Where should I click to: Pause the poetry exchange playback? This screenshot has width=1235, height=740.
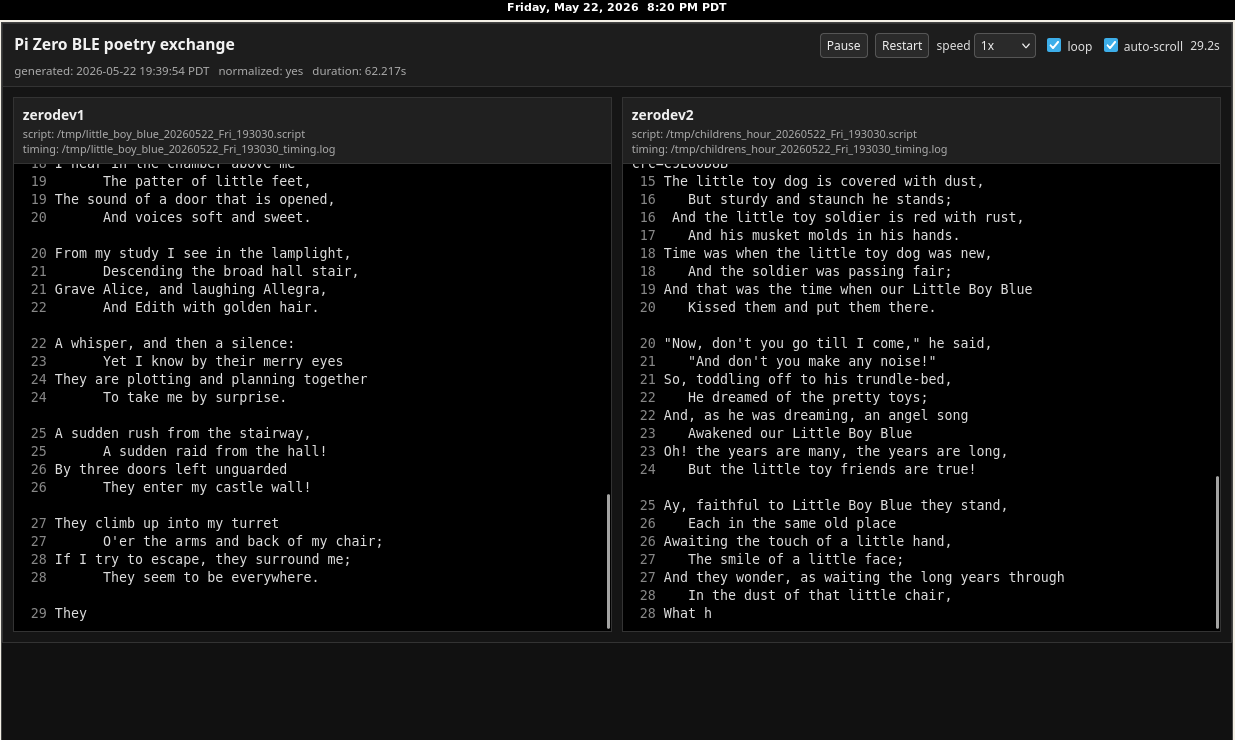point(843,45)
